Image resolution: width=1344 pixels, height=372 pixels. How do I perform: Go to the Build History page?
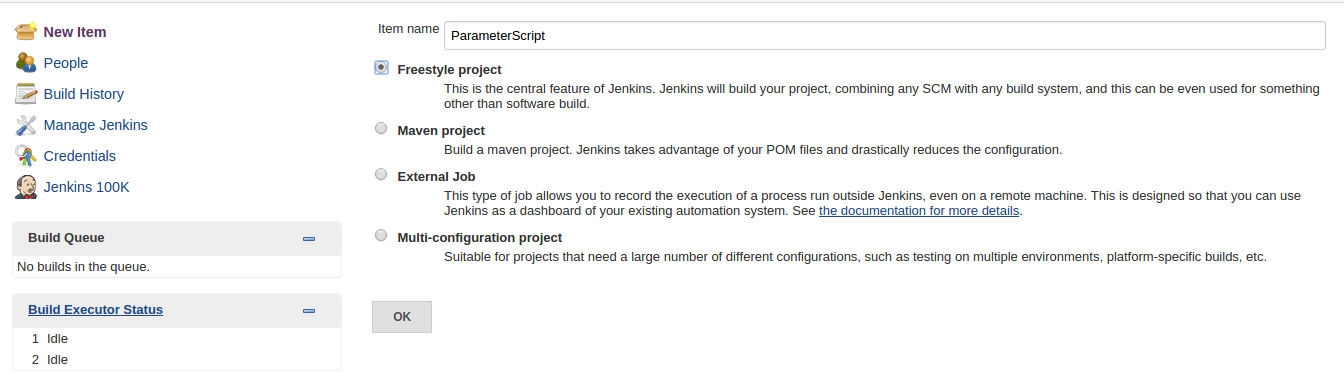(84, 94)
